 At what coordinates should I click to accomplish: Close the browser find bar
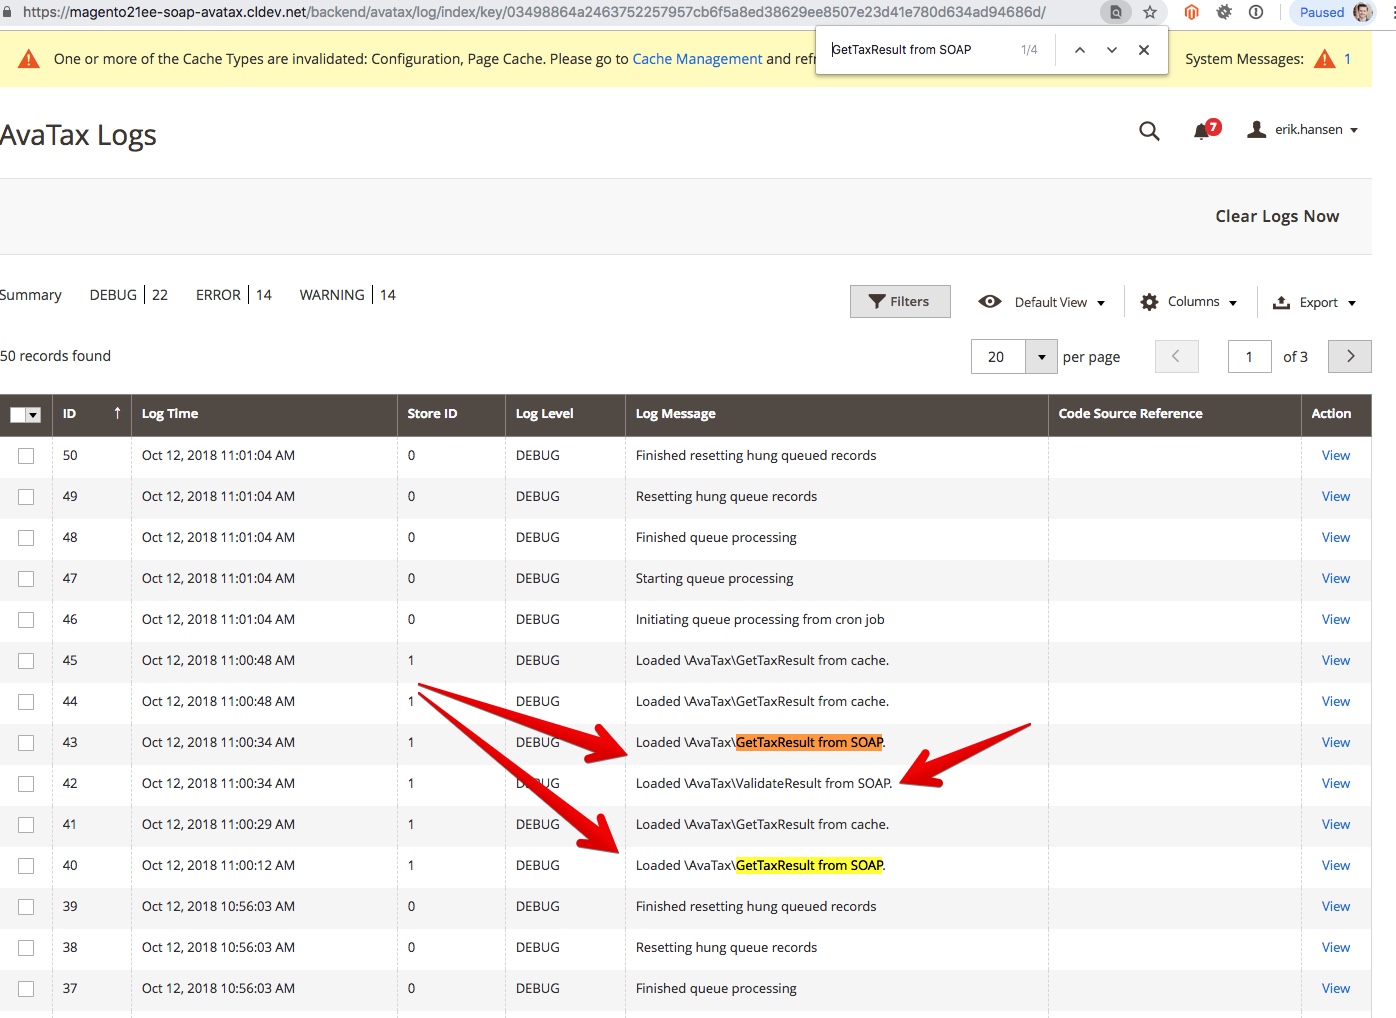click(x=1144, y=50)
